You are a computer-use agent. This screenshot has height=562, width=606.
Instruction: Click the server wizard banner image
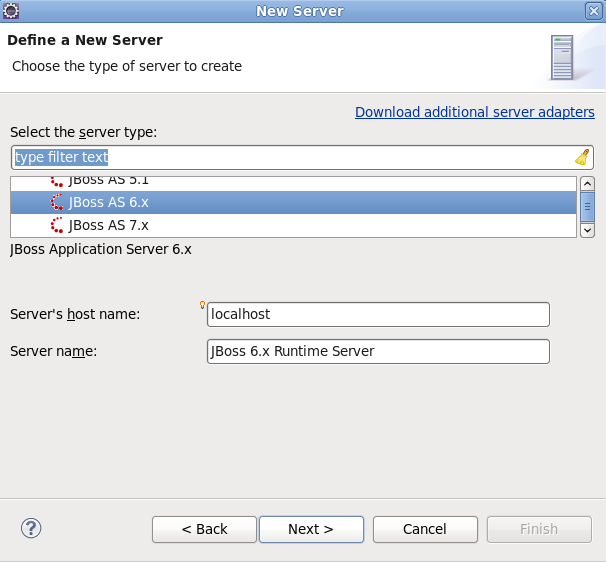pyautogui.click(x=562, y=57)
